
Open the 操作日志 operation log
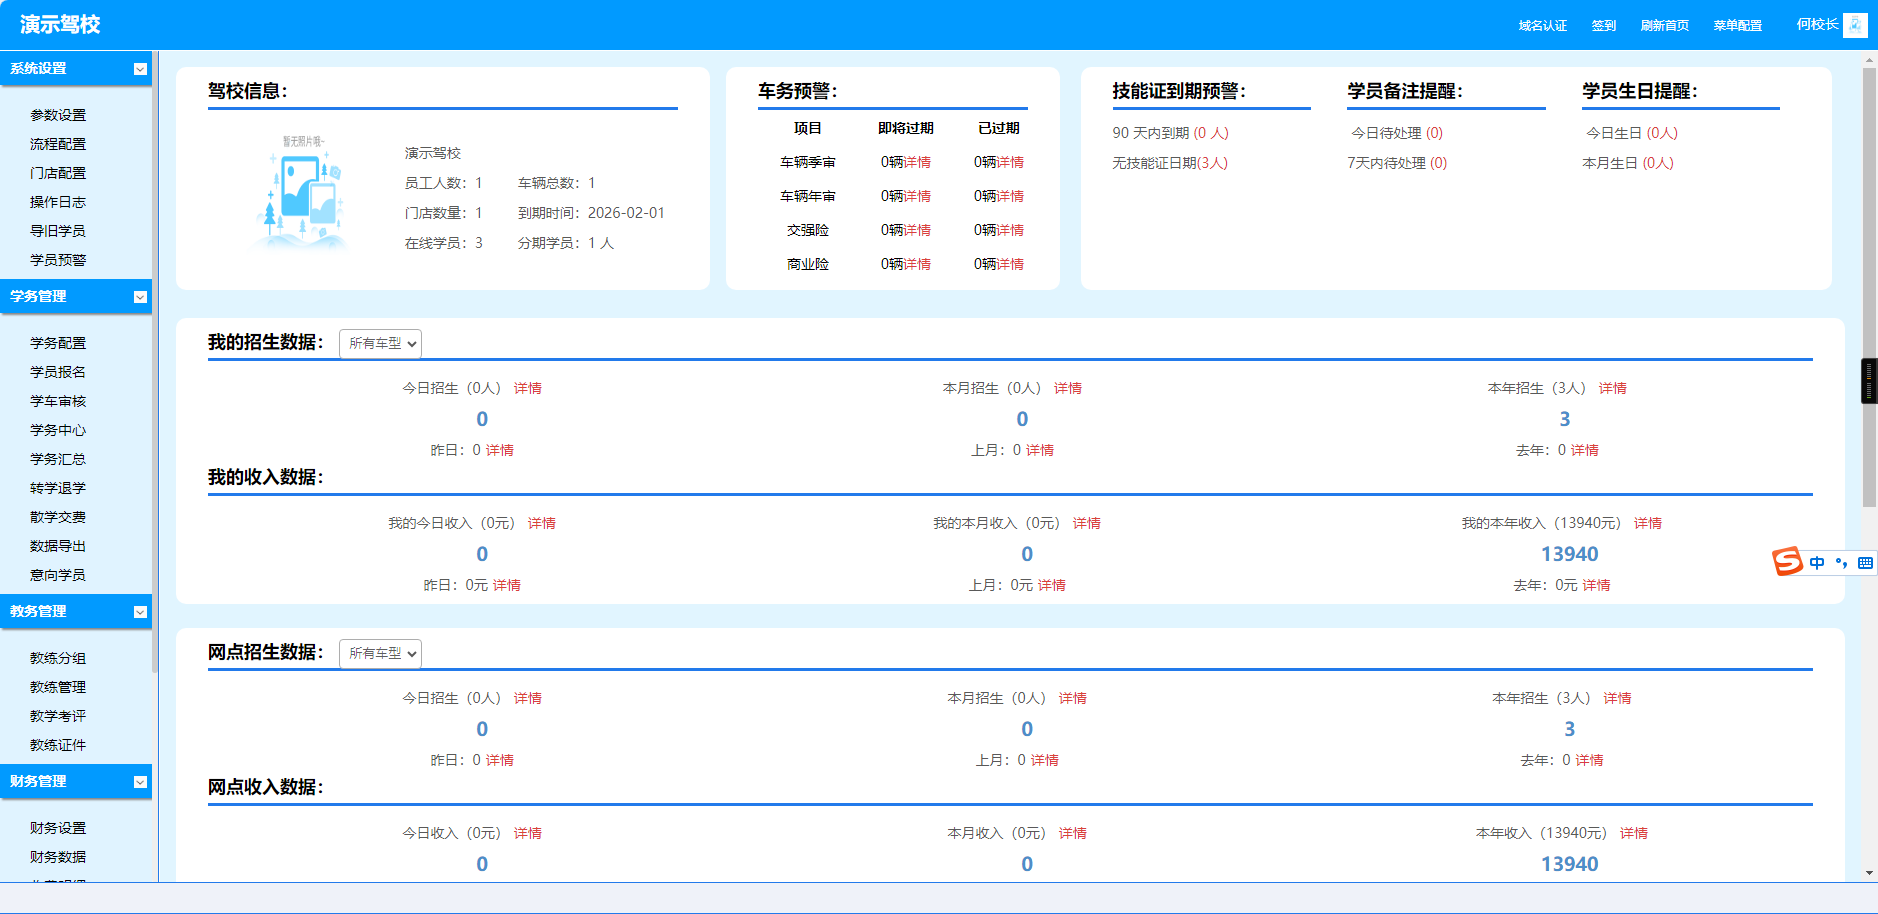57,202
